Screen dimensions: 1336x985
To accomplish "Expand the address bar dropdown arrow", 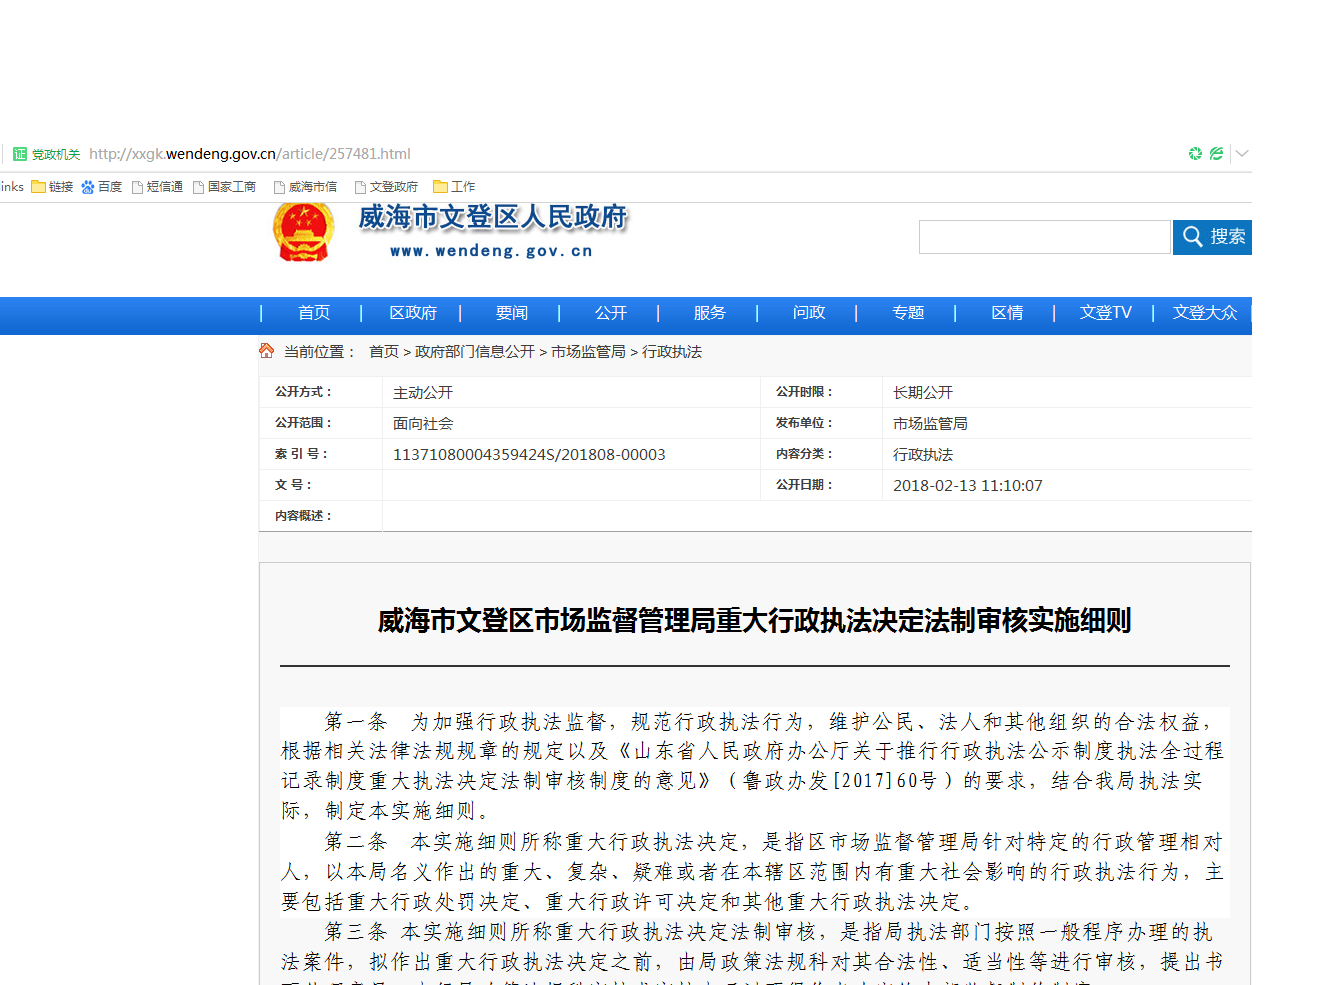I will point(1242,154).
